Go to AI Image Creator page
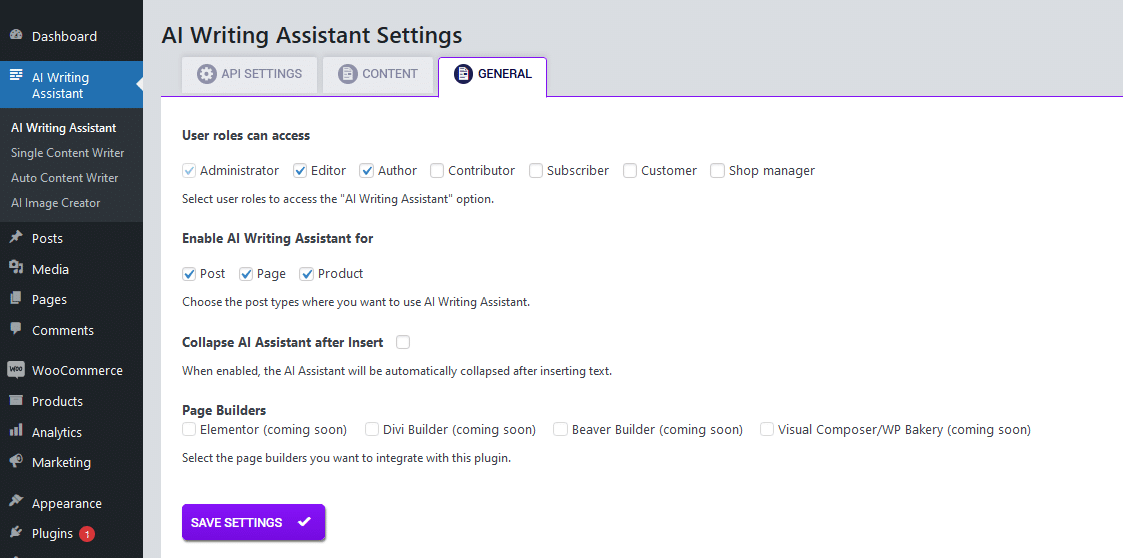 tap(56, 203)
